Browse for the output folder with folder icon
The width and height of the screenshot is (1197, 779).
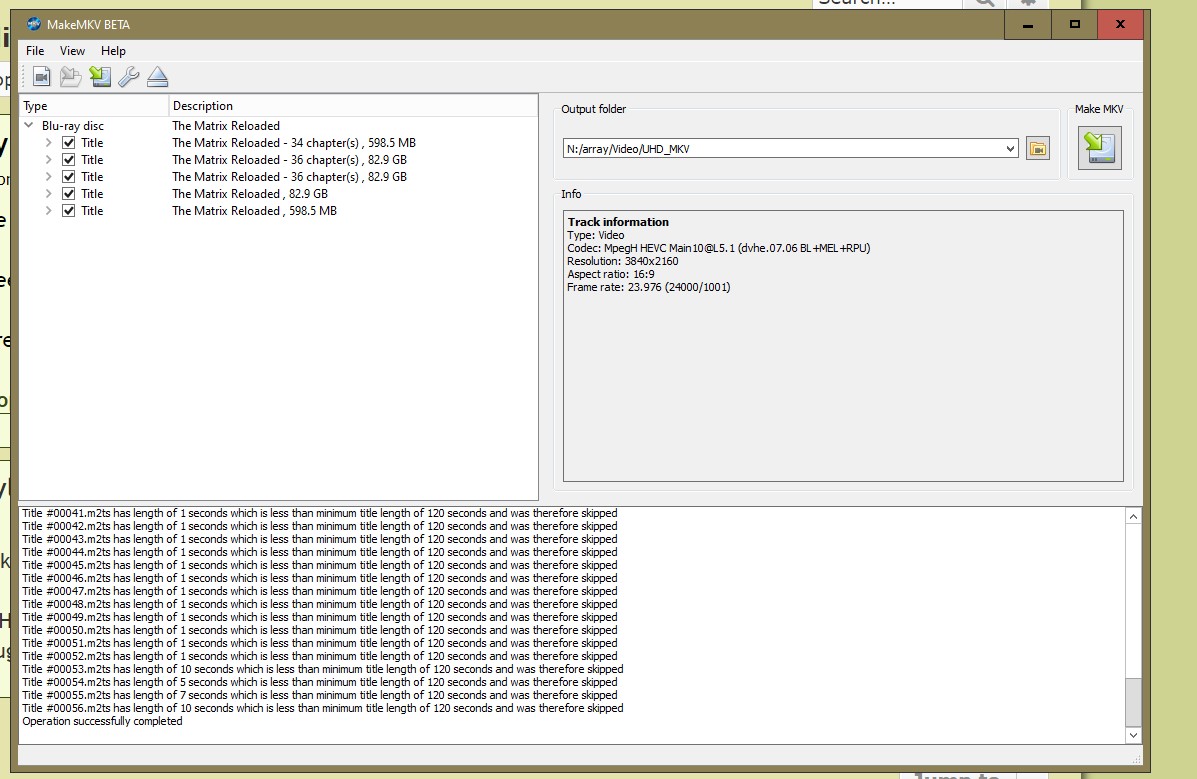[1037, 148]
